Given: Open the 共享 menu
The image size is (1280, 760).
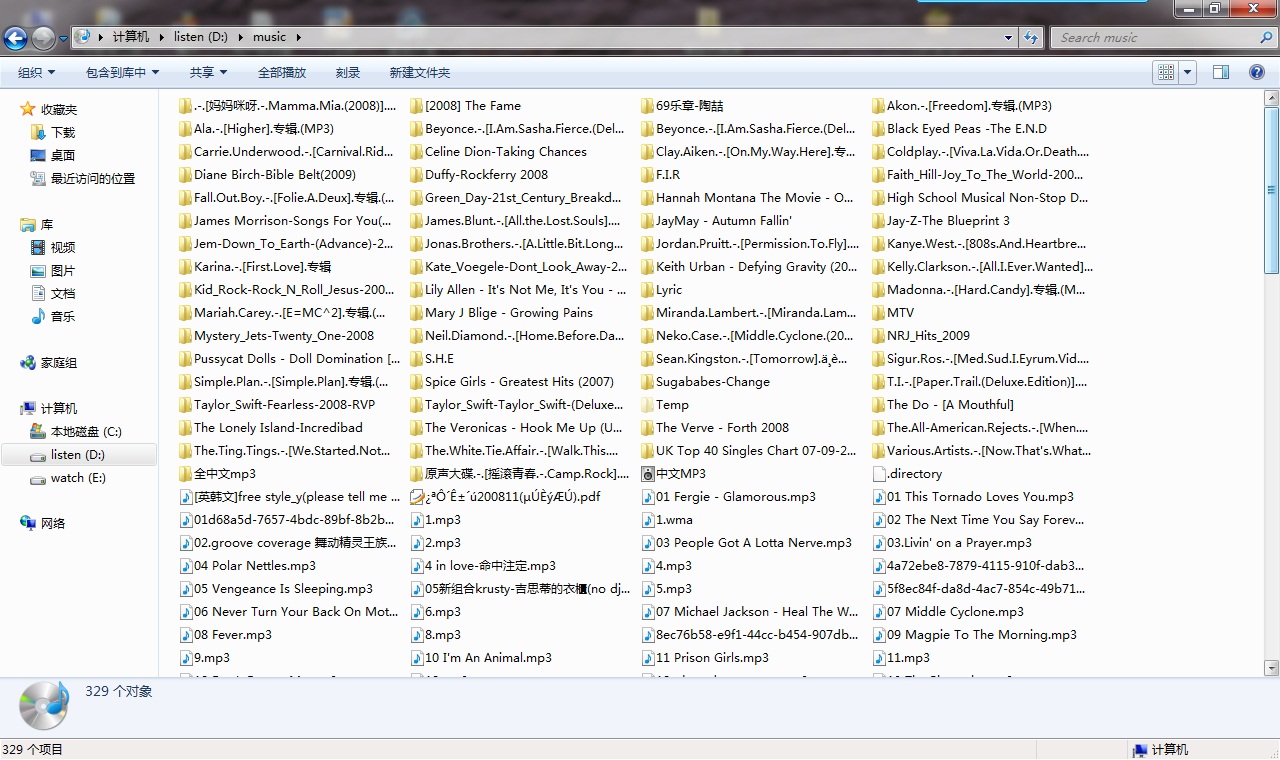Looking at the screenshot, I should 208,72.
